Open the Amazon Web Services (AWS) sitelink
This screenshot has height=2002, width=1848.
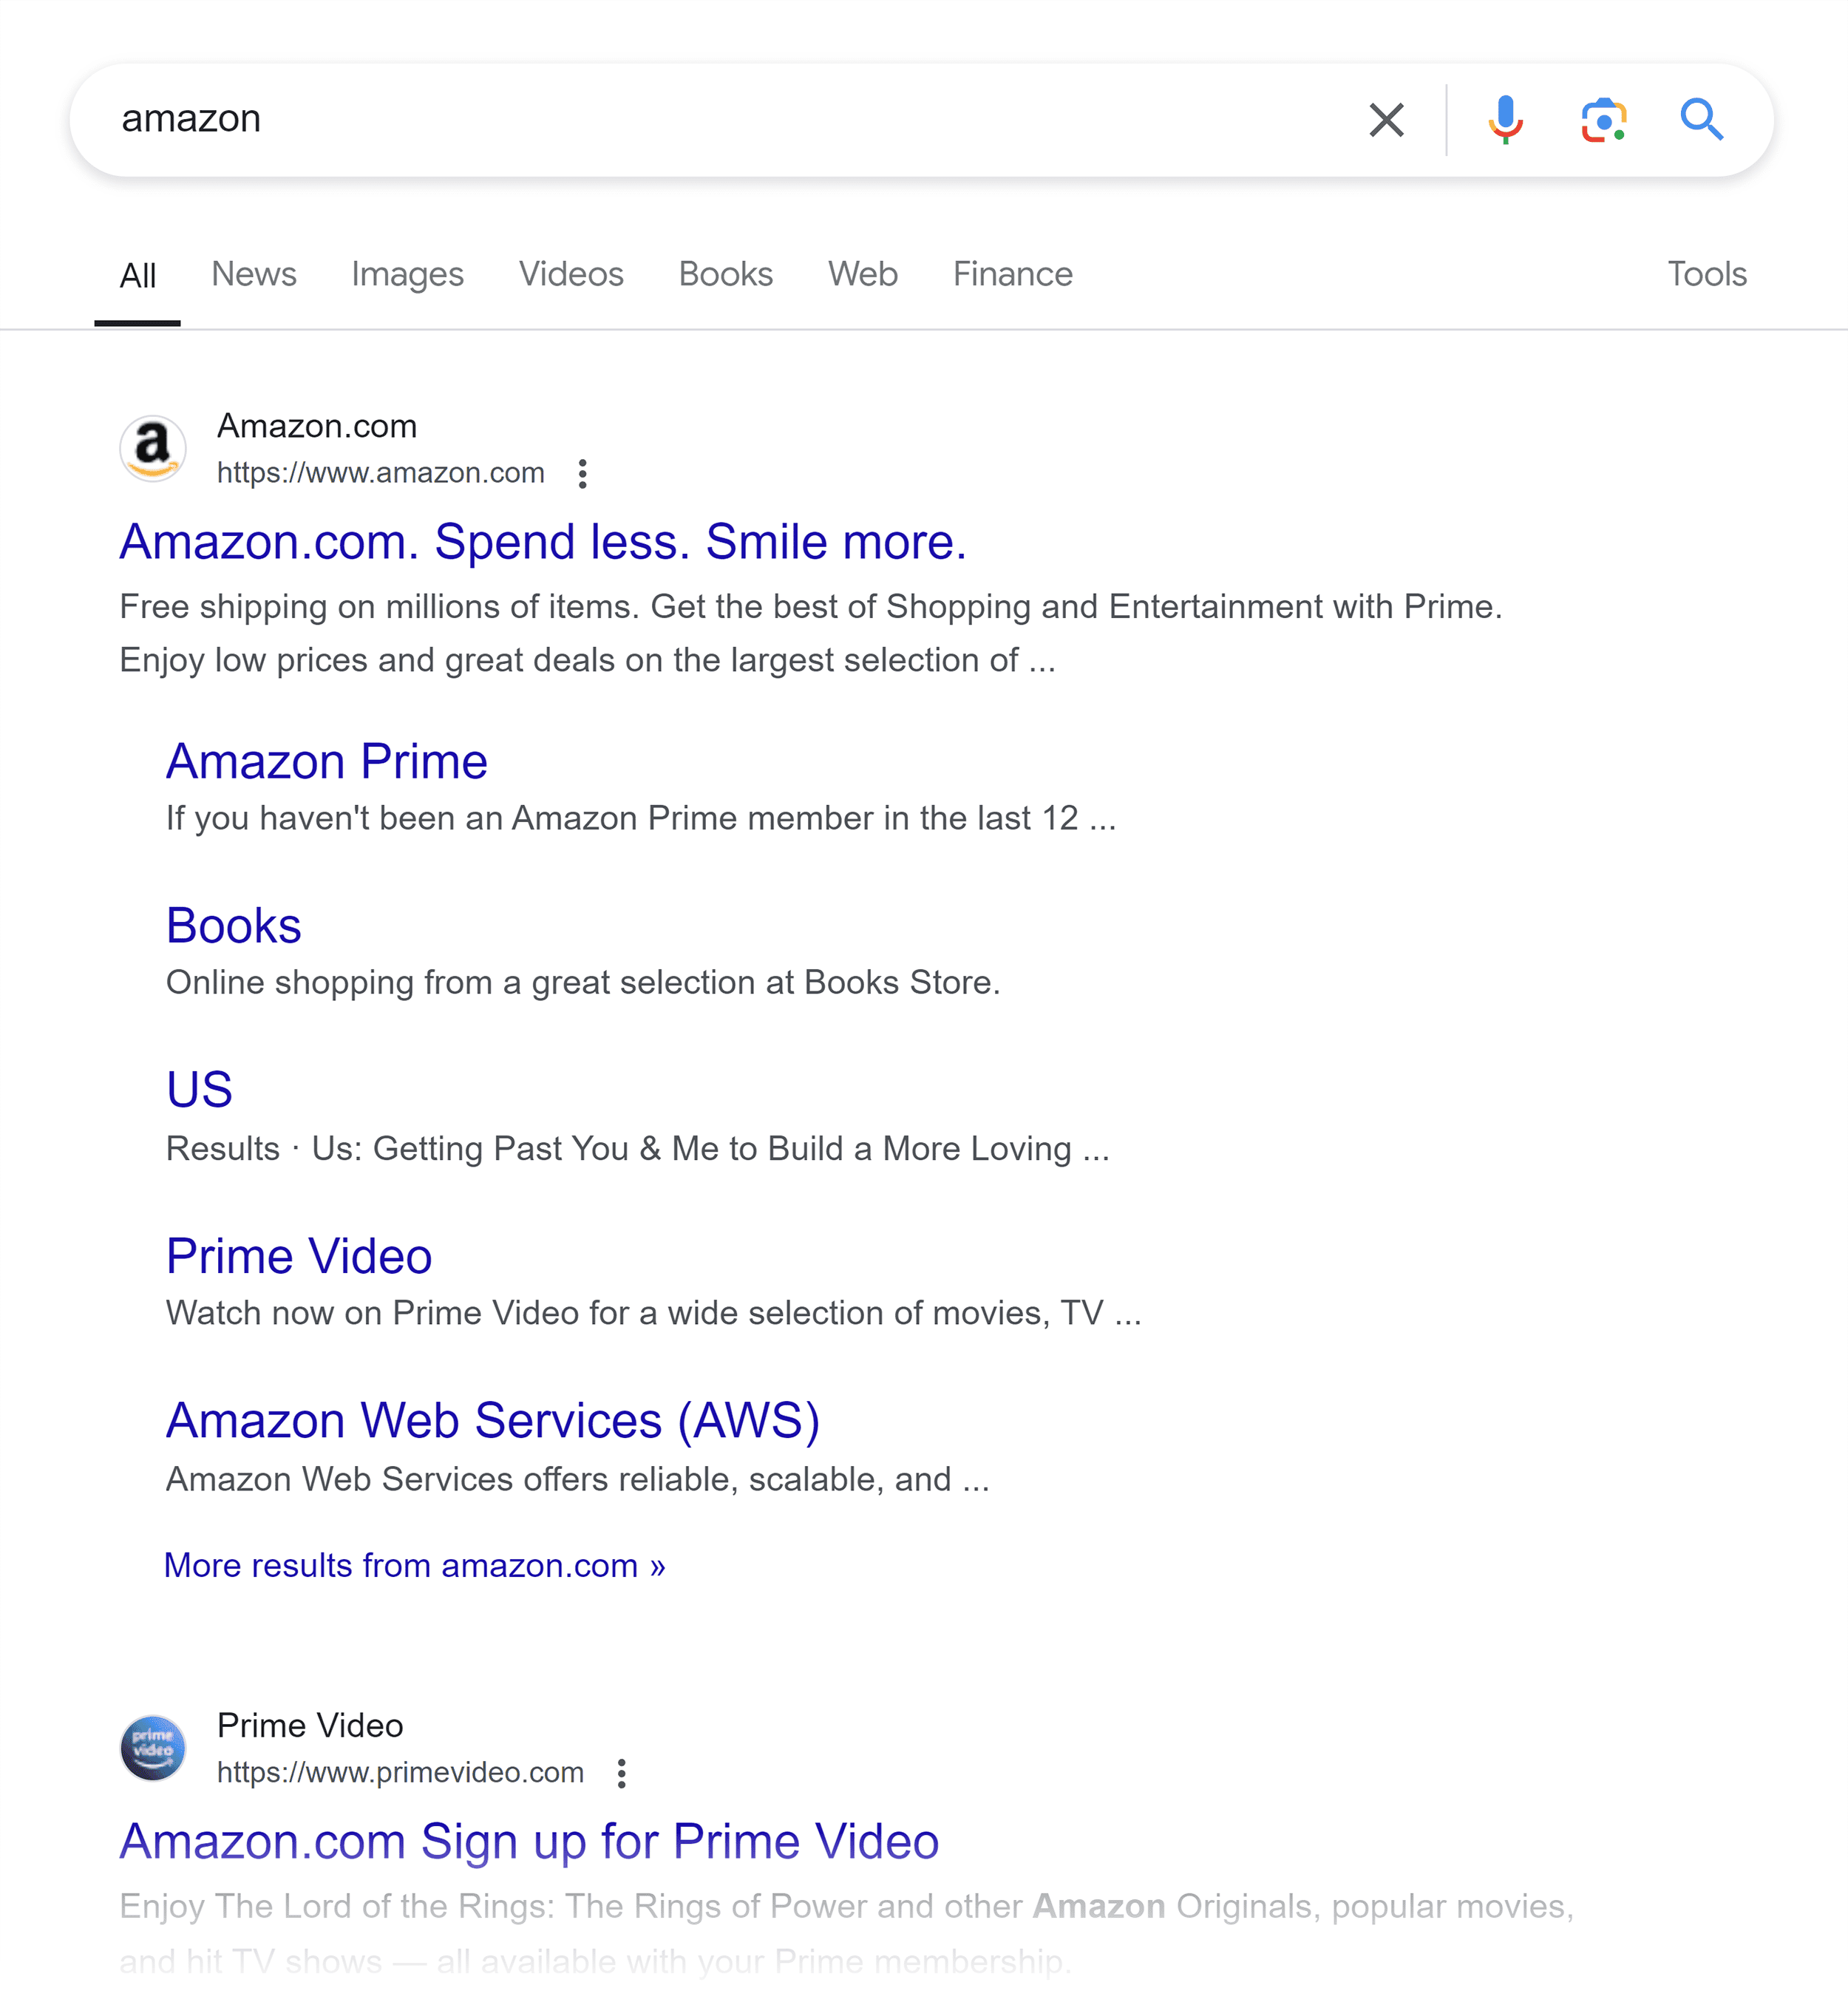point(493,1421)
